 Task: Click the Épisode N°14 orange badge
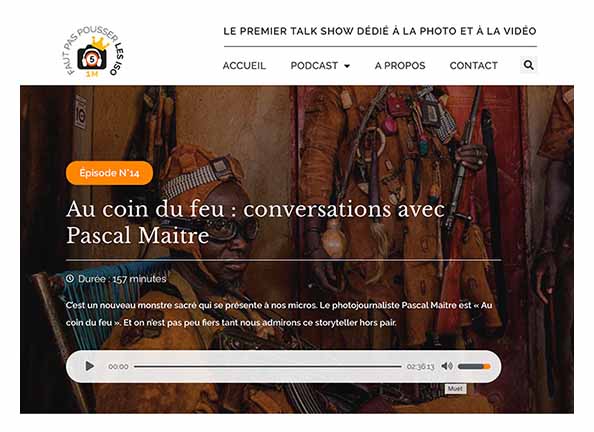(109, 173)
